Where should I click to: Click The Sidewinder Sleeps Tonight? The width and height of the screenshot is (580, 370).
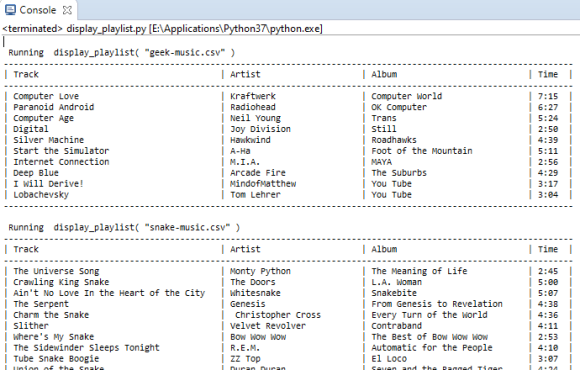(x=86, y=348)
